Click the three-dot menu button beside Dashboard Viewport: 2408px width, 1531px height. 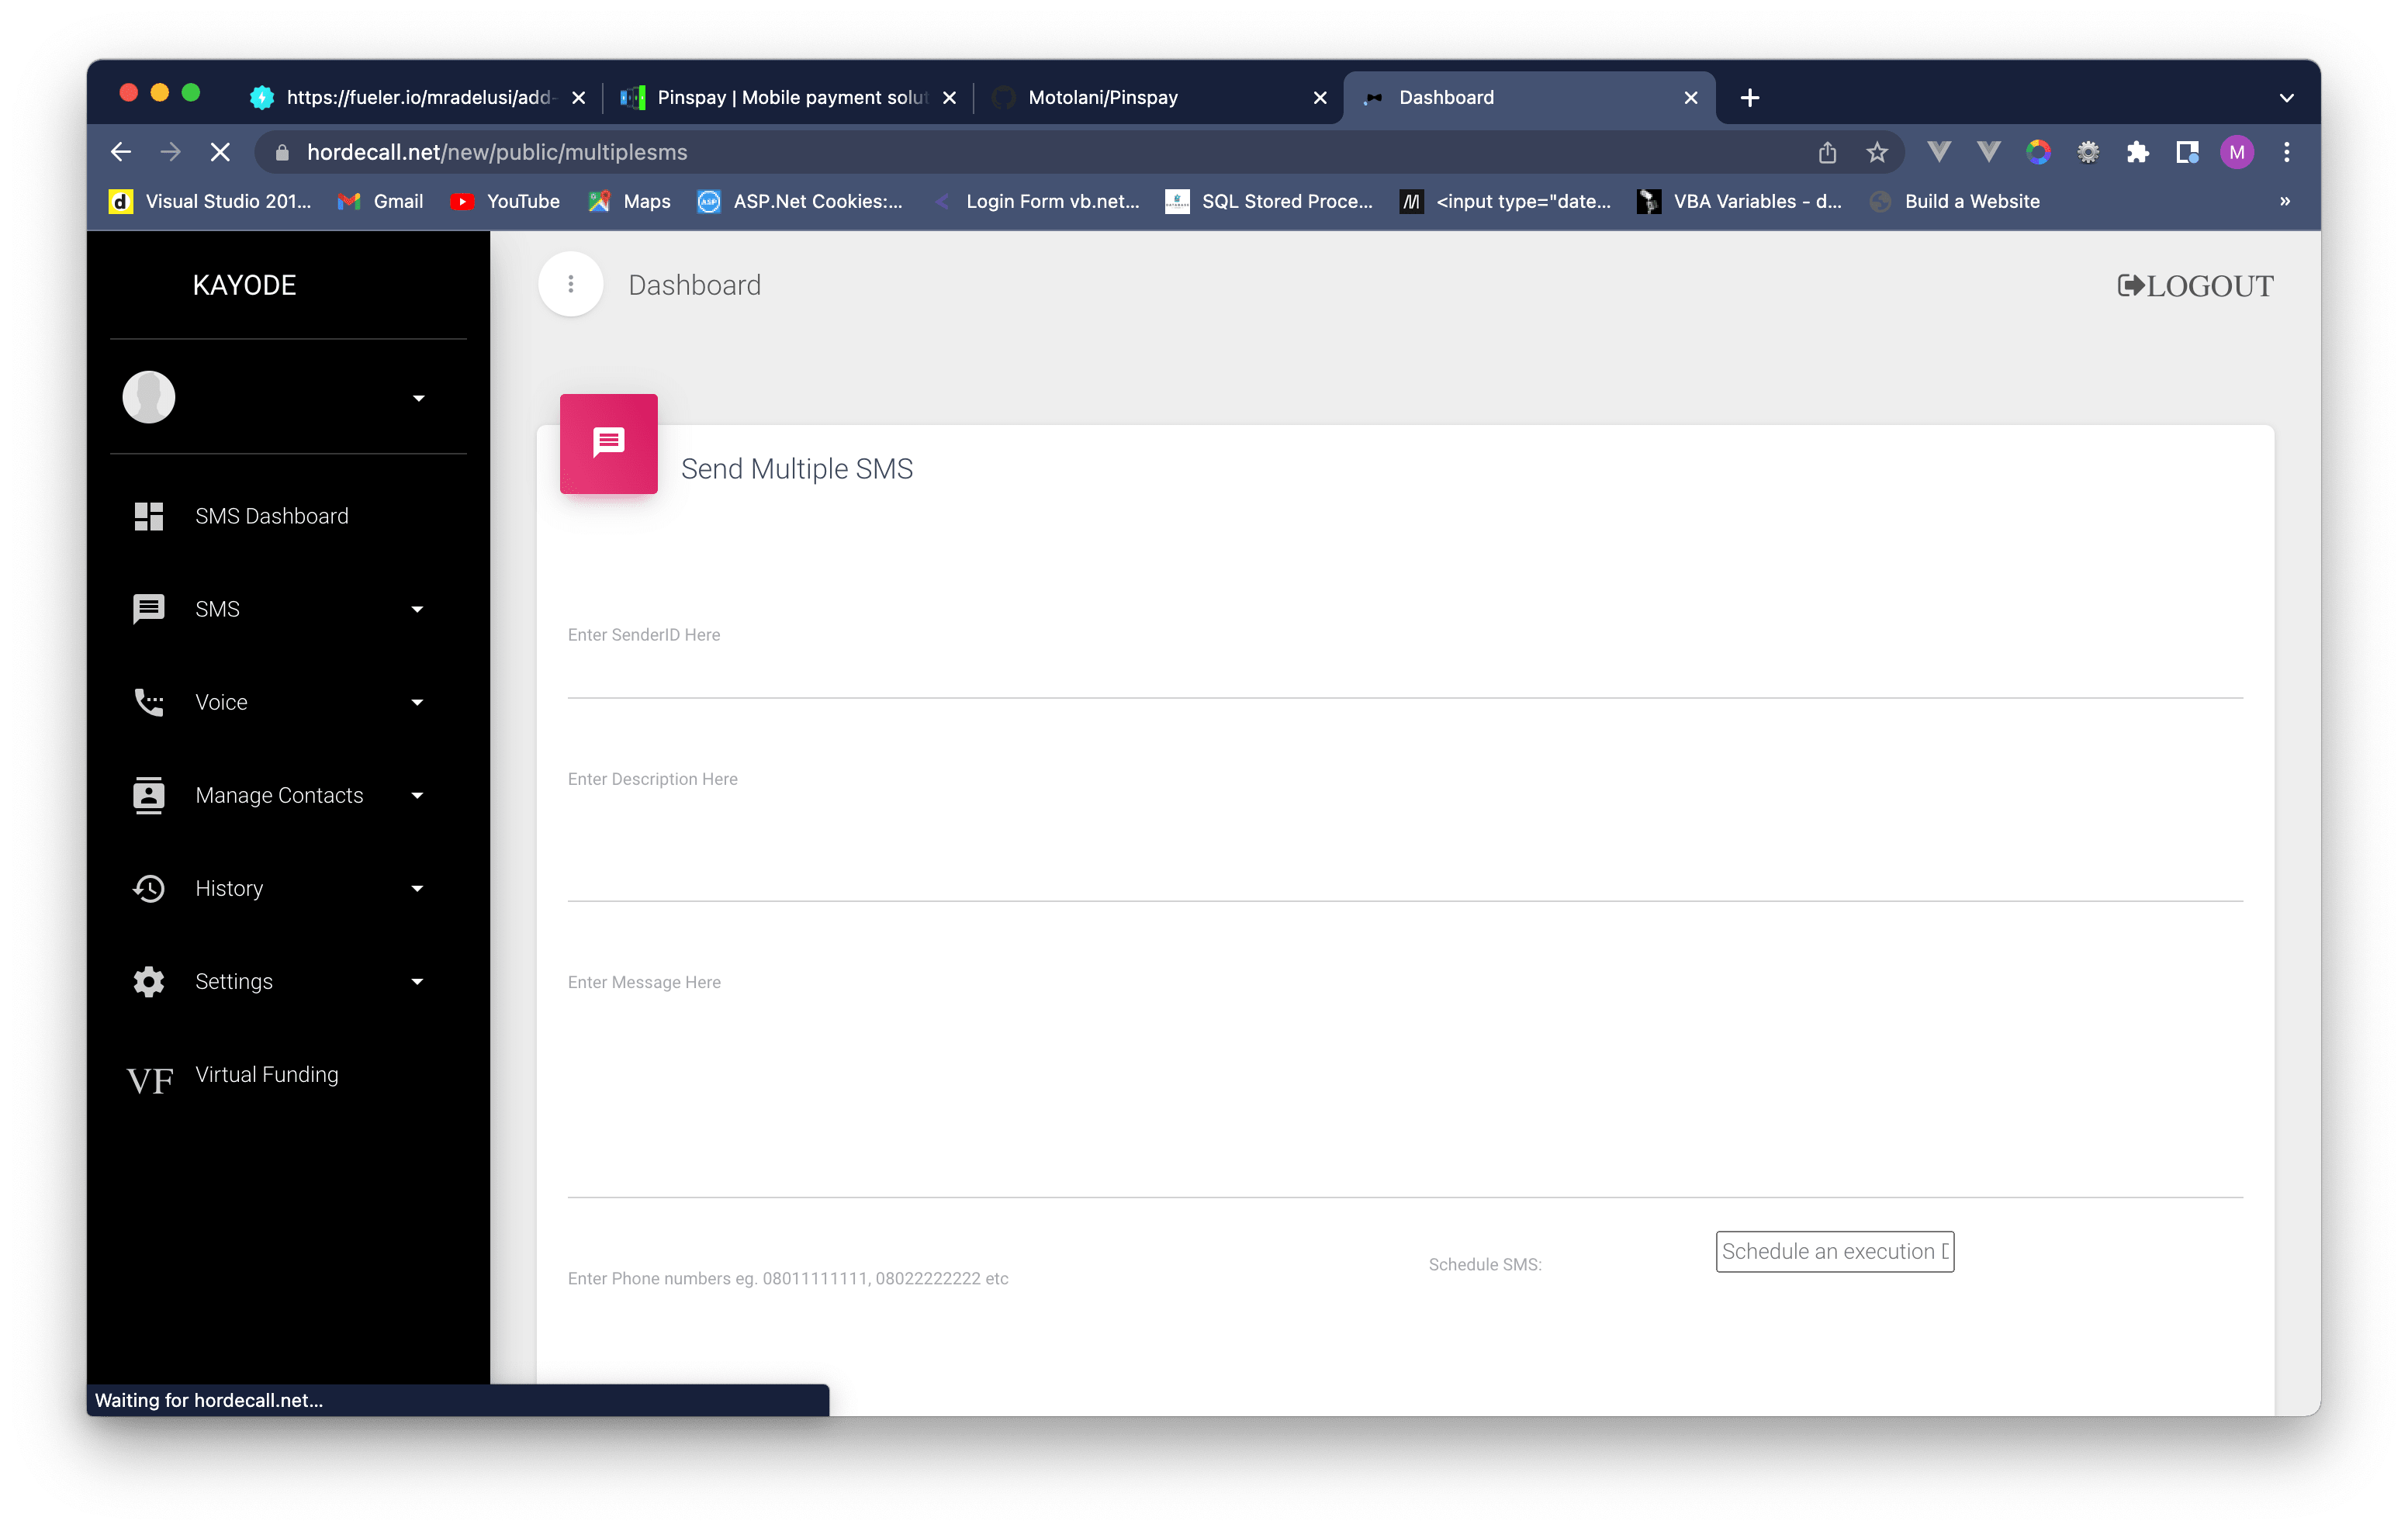[x=571, y=284]
